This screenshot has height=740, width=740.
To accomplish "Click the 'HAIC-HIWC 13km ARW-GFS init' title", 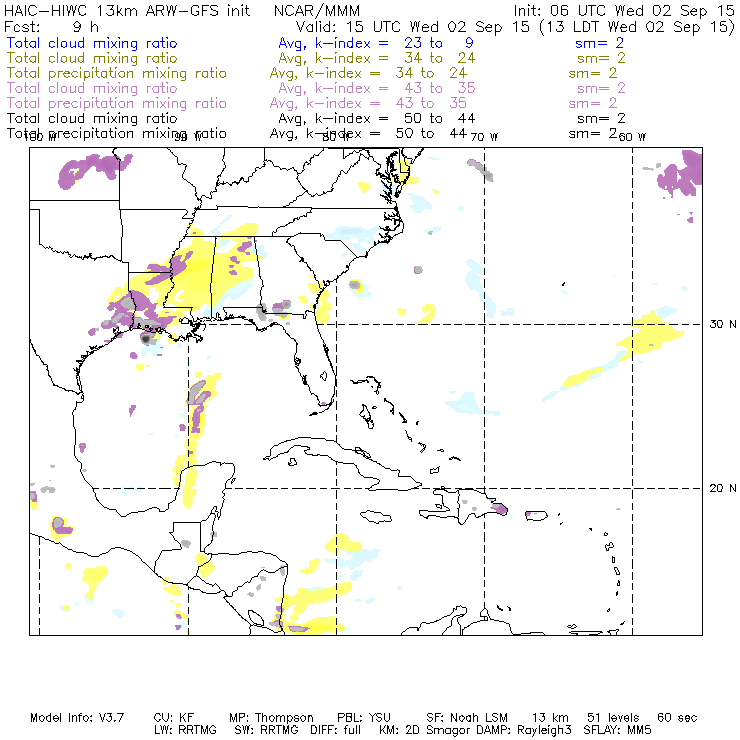I will click(x=127, y=10).
